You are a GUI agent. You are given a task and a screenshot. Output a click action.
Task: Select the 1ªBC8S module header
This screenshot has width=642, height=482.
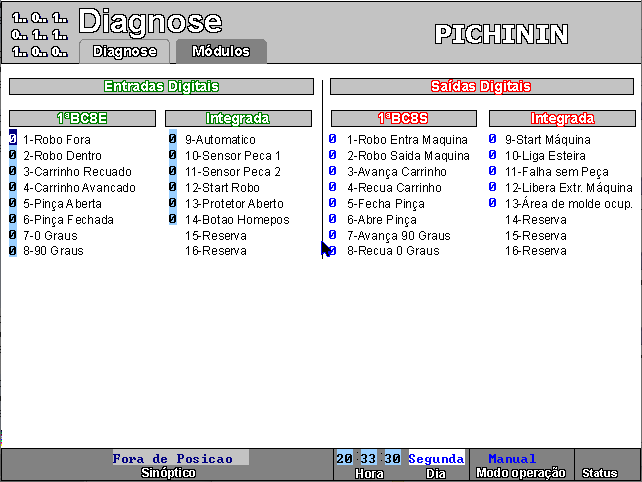[403, 118]
